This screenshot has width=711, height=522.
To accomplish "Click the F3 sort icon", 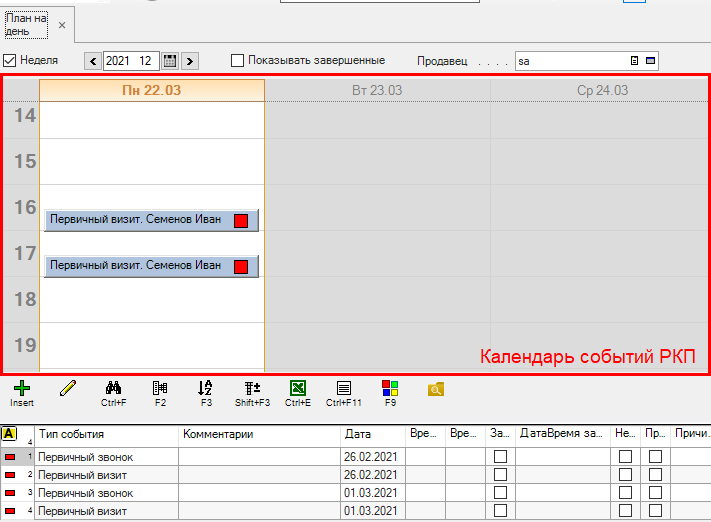I will pyautogui.click(x=205, y=388).
